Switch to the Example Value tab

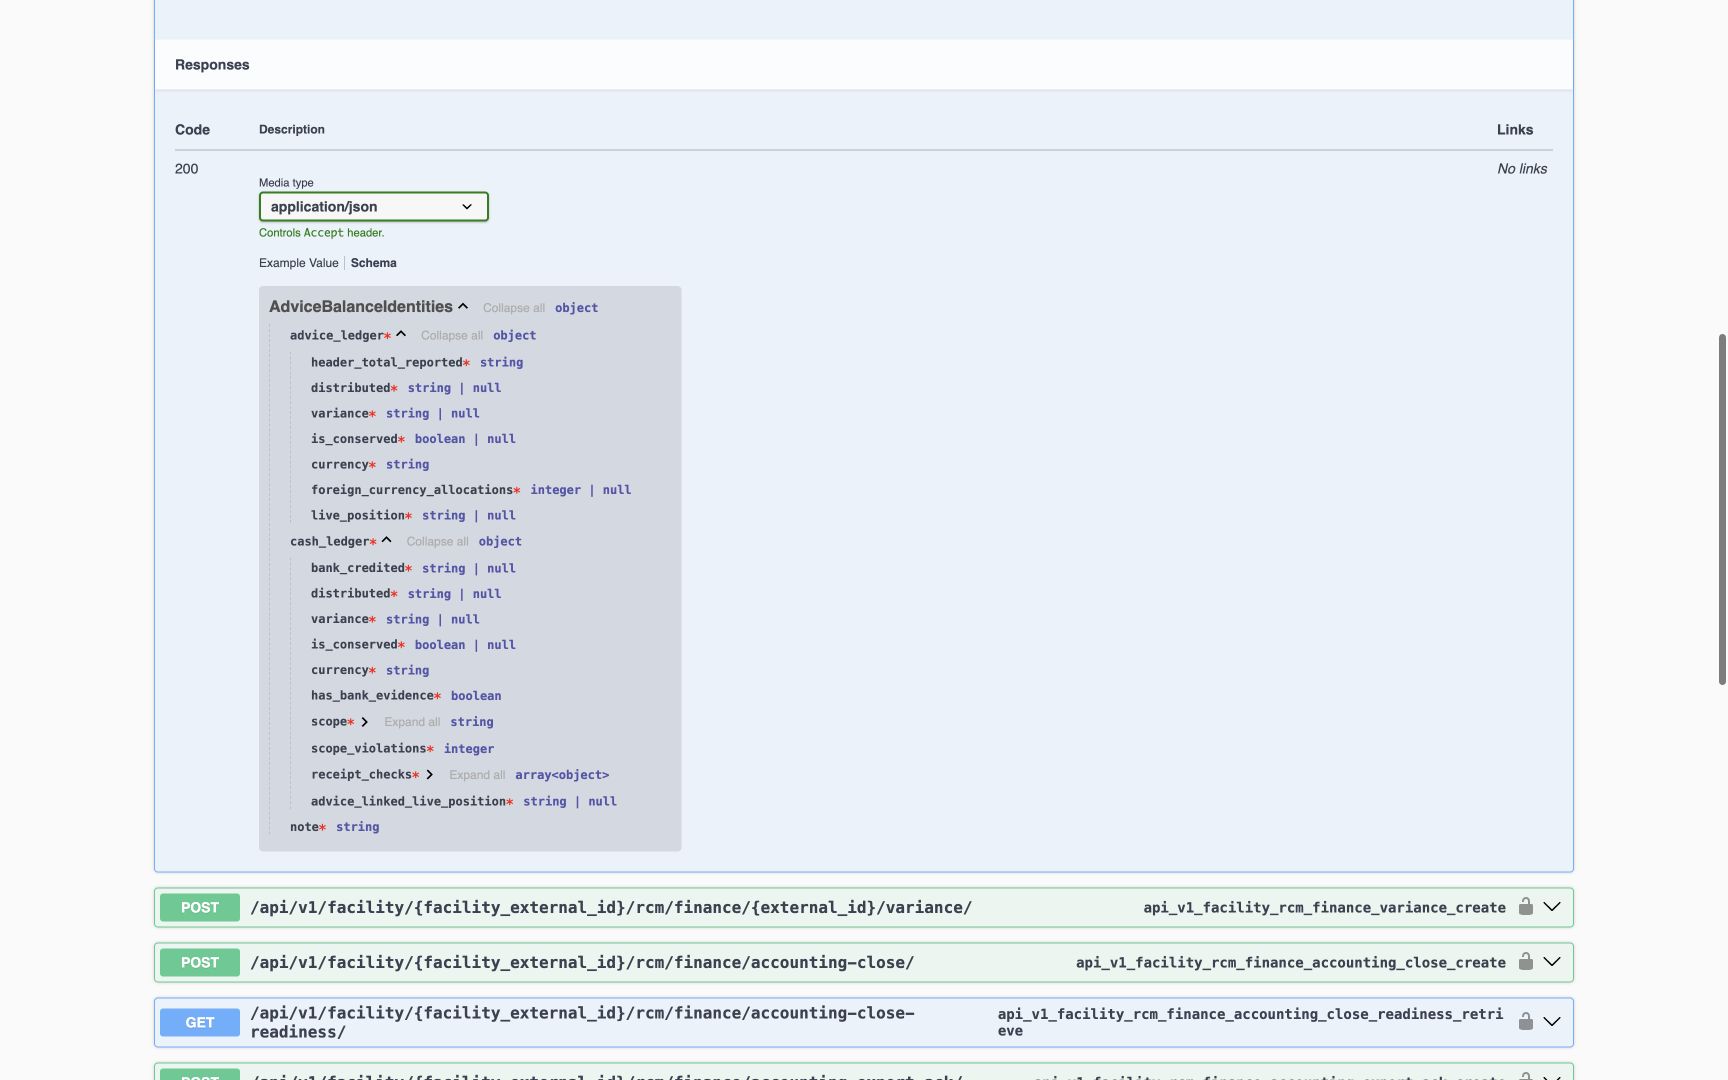tap(298, 263)
